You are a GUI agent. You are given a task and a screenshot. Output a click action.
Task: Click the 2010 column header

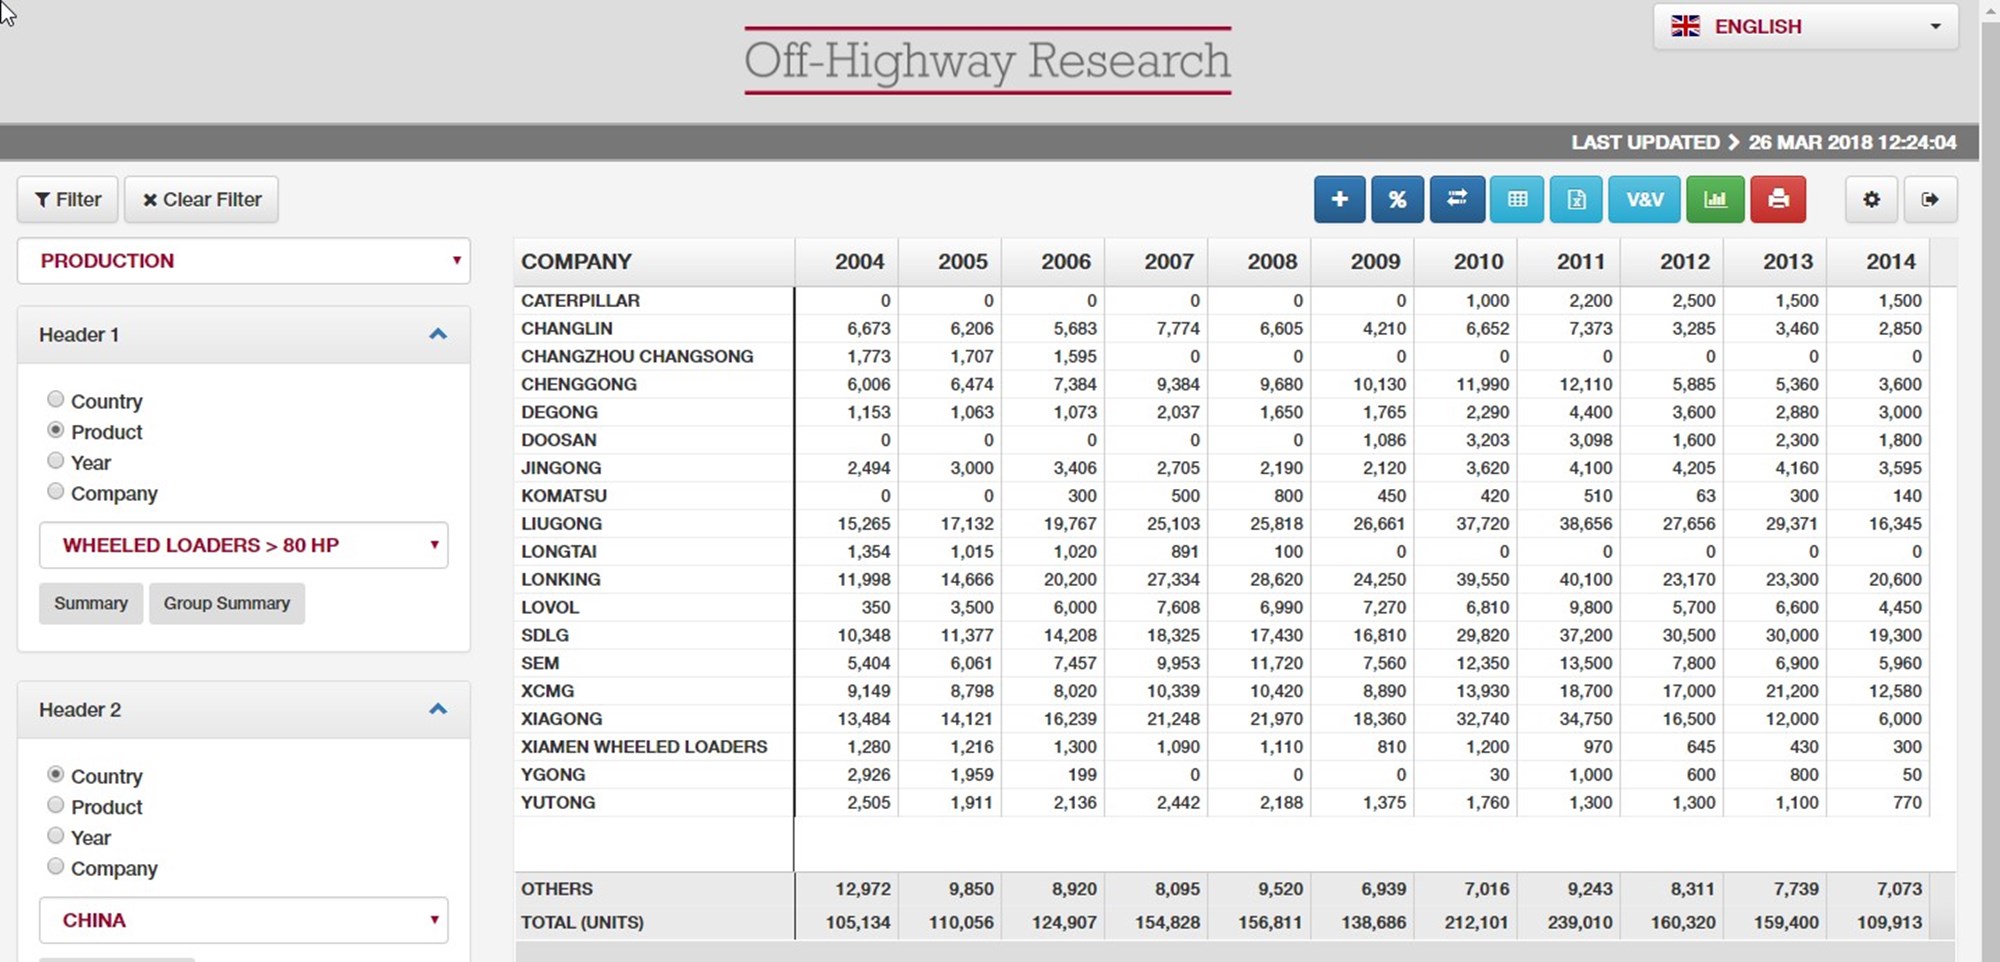pyautogui.click(x=1477, y=262)
